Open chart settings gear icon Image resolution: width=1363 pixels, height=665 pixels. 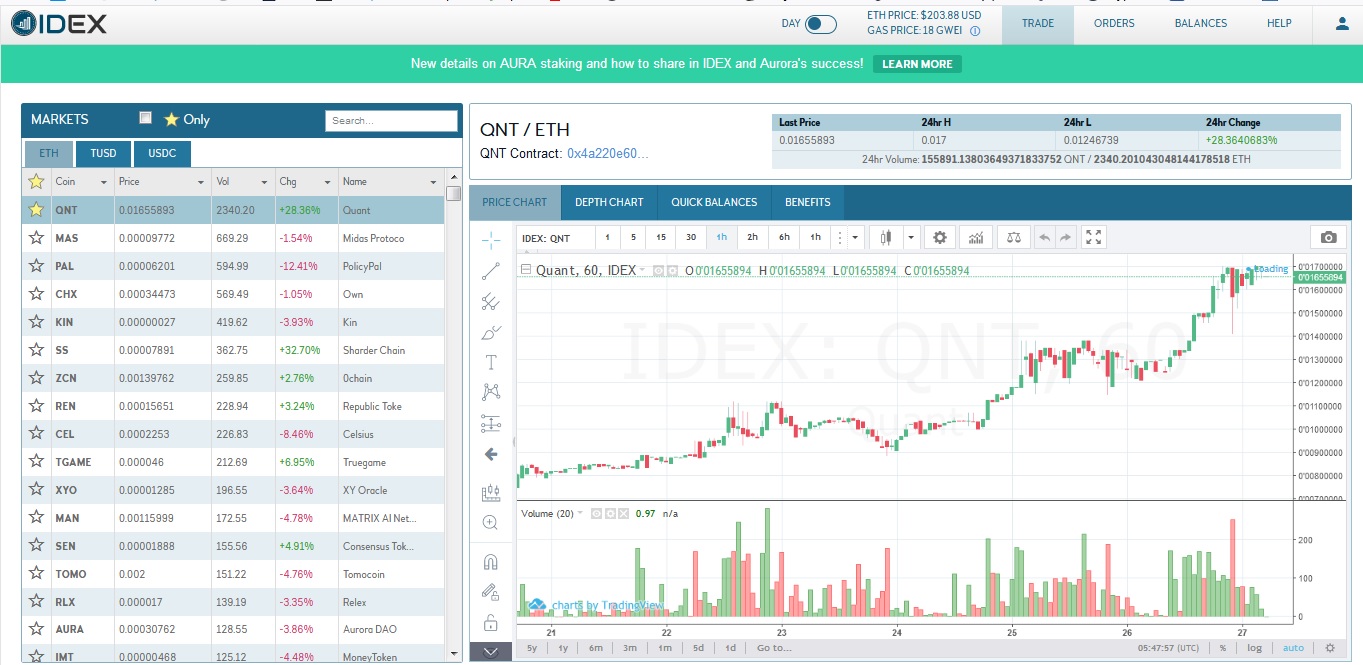(x=939, y=237)
